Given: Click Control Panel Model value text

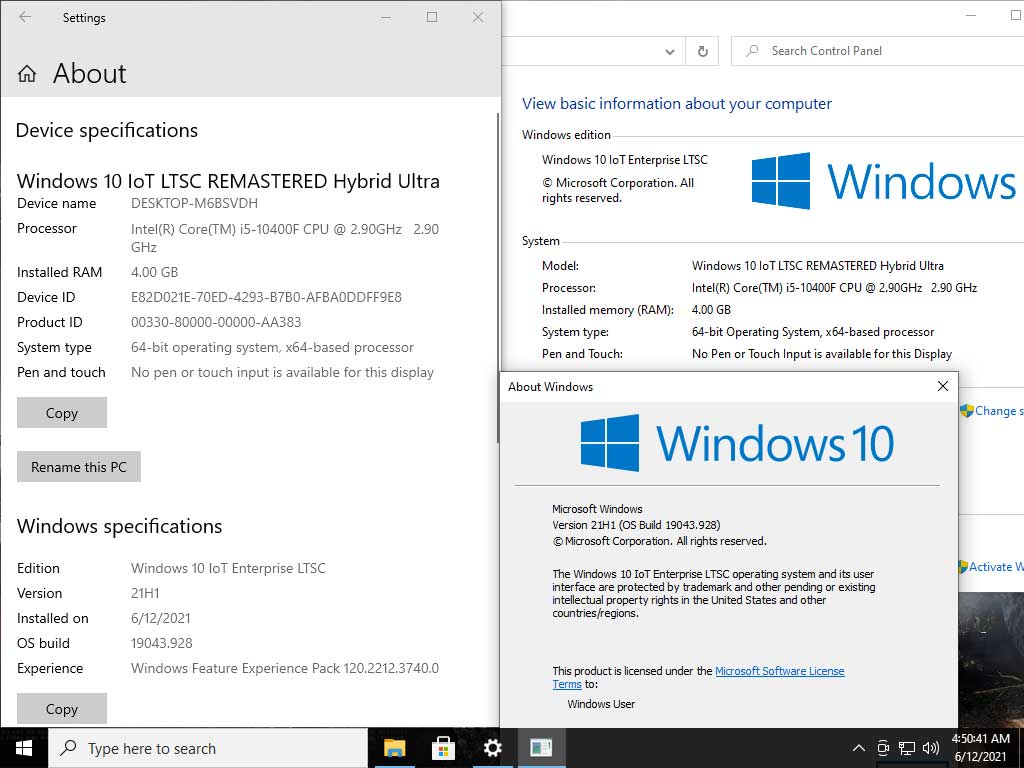Looking at the screenshot, I should (x=818, y=266).
